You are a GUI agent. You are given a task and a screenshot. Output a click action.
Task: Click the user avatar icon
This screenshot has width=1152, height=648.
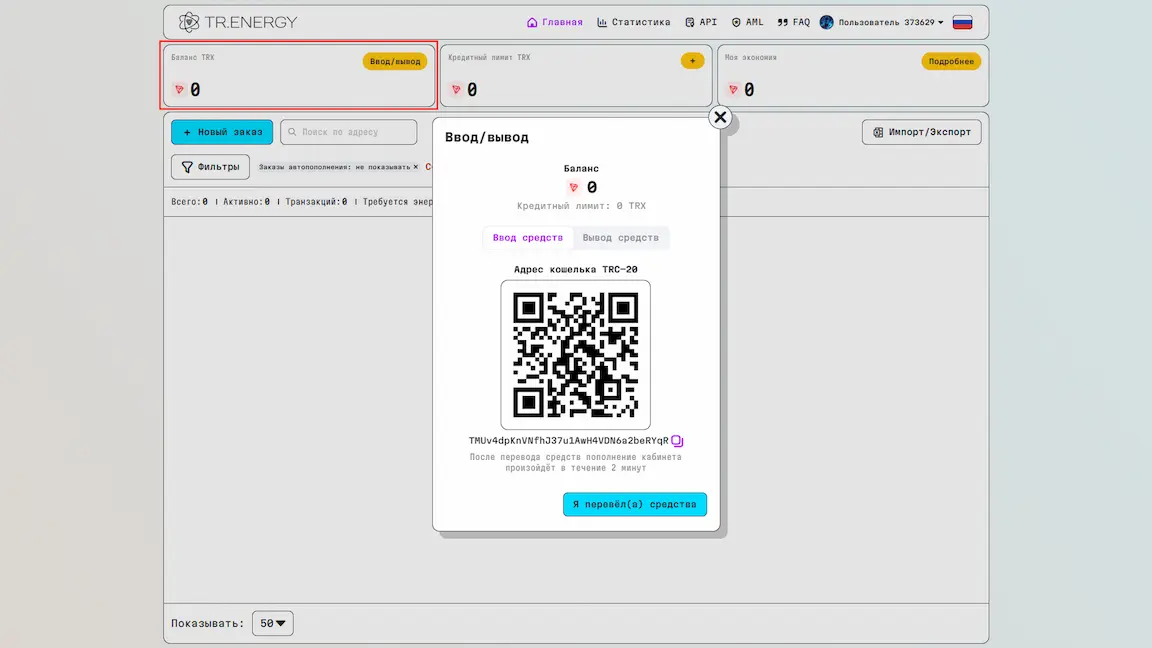tap(827, 22)
